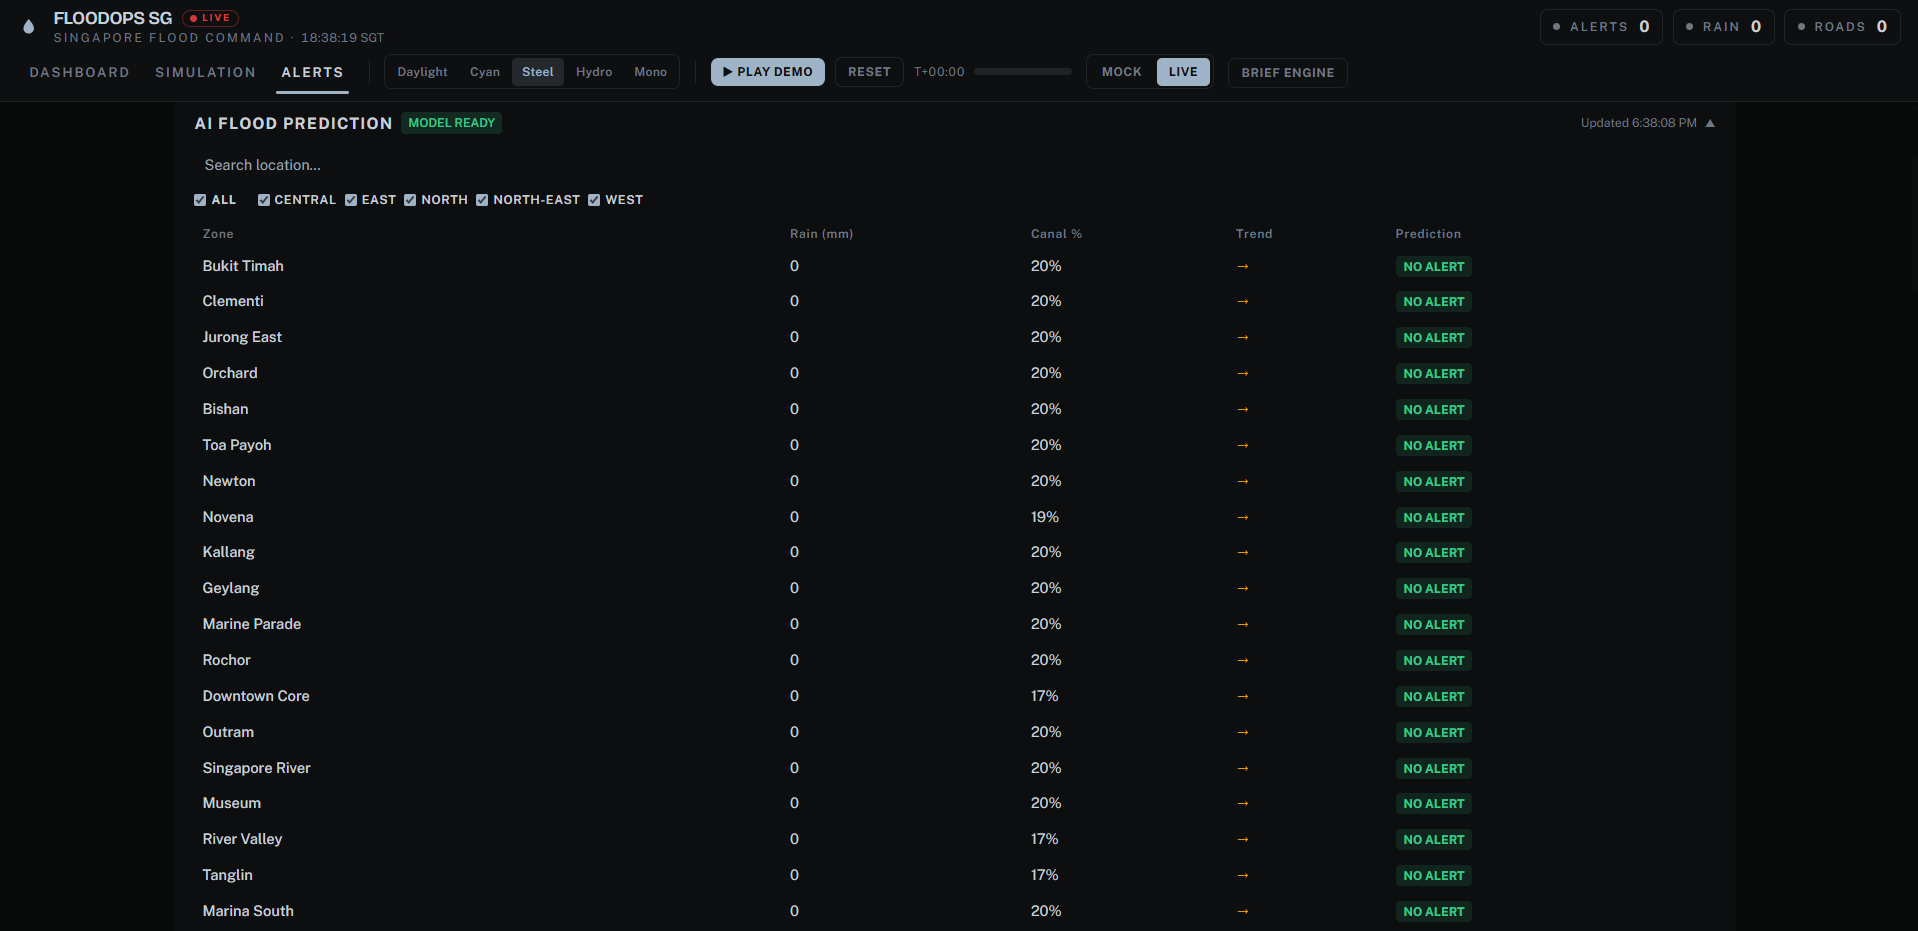Select the Steel theme
This screenshot has height=931, width=1918.
[538, 72]
